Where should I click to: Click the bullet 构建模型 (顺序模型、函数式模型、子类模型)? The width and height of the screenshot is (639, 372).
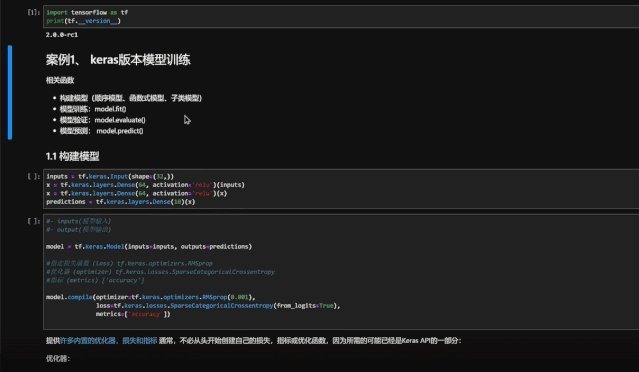click(x=131, y=98)
